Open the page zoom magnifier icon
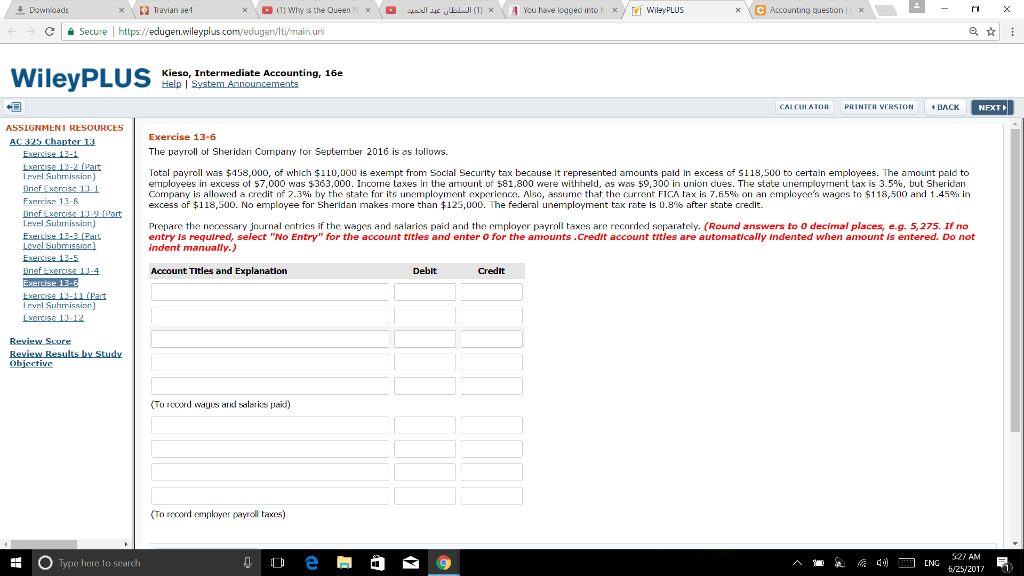This screenshot has width=1024, height=576. [x=974, y=31]
